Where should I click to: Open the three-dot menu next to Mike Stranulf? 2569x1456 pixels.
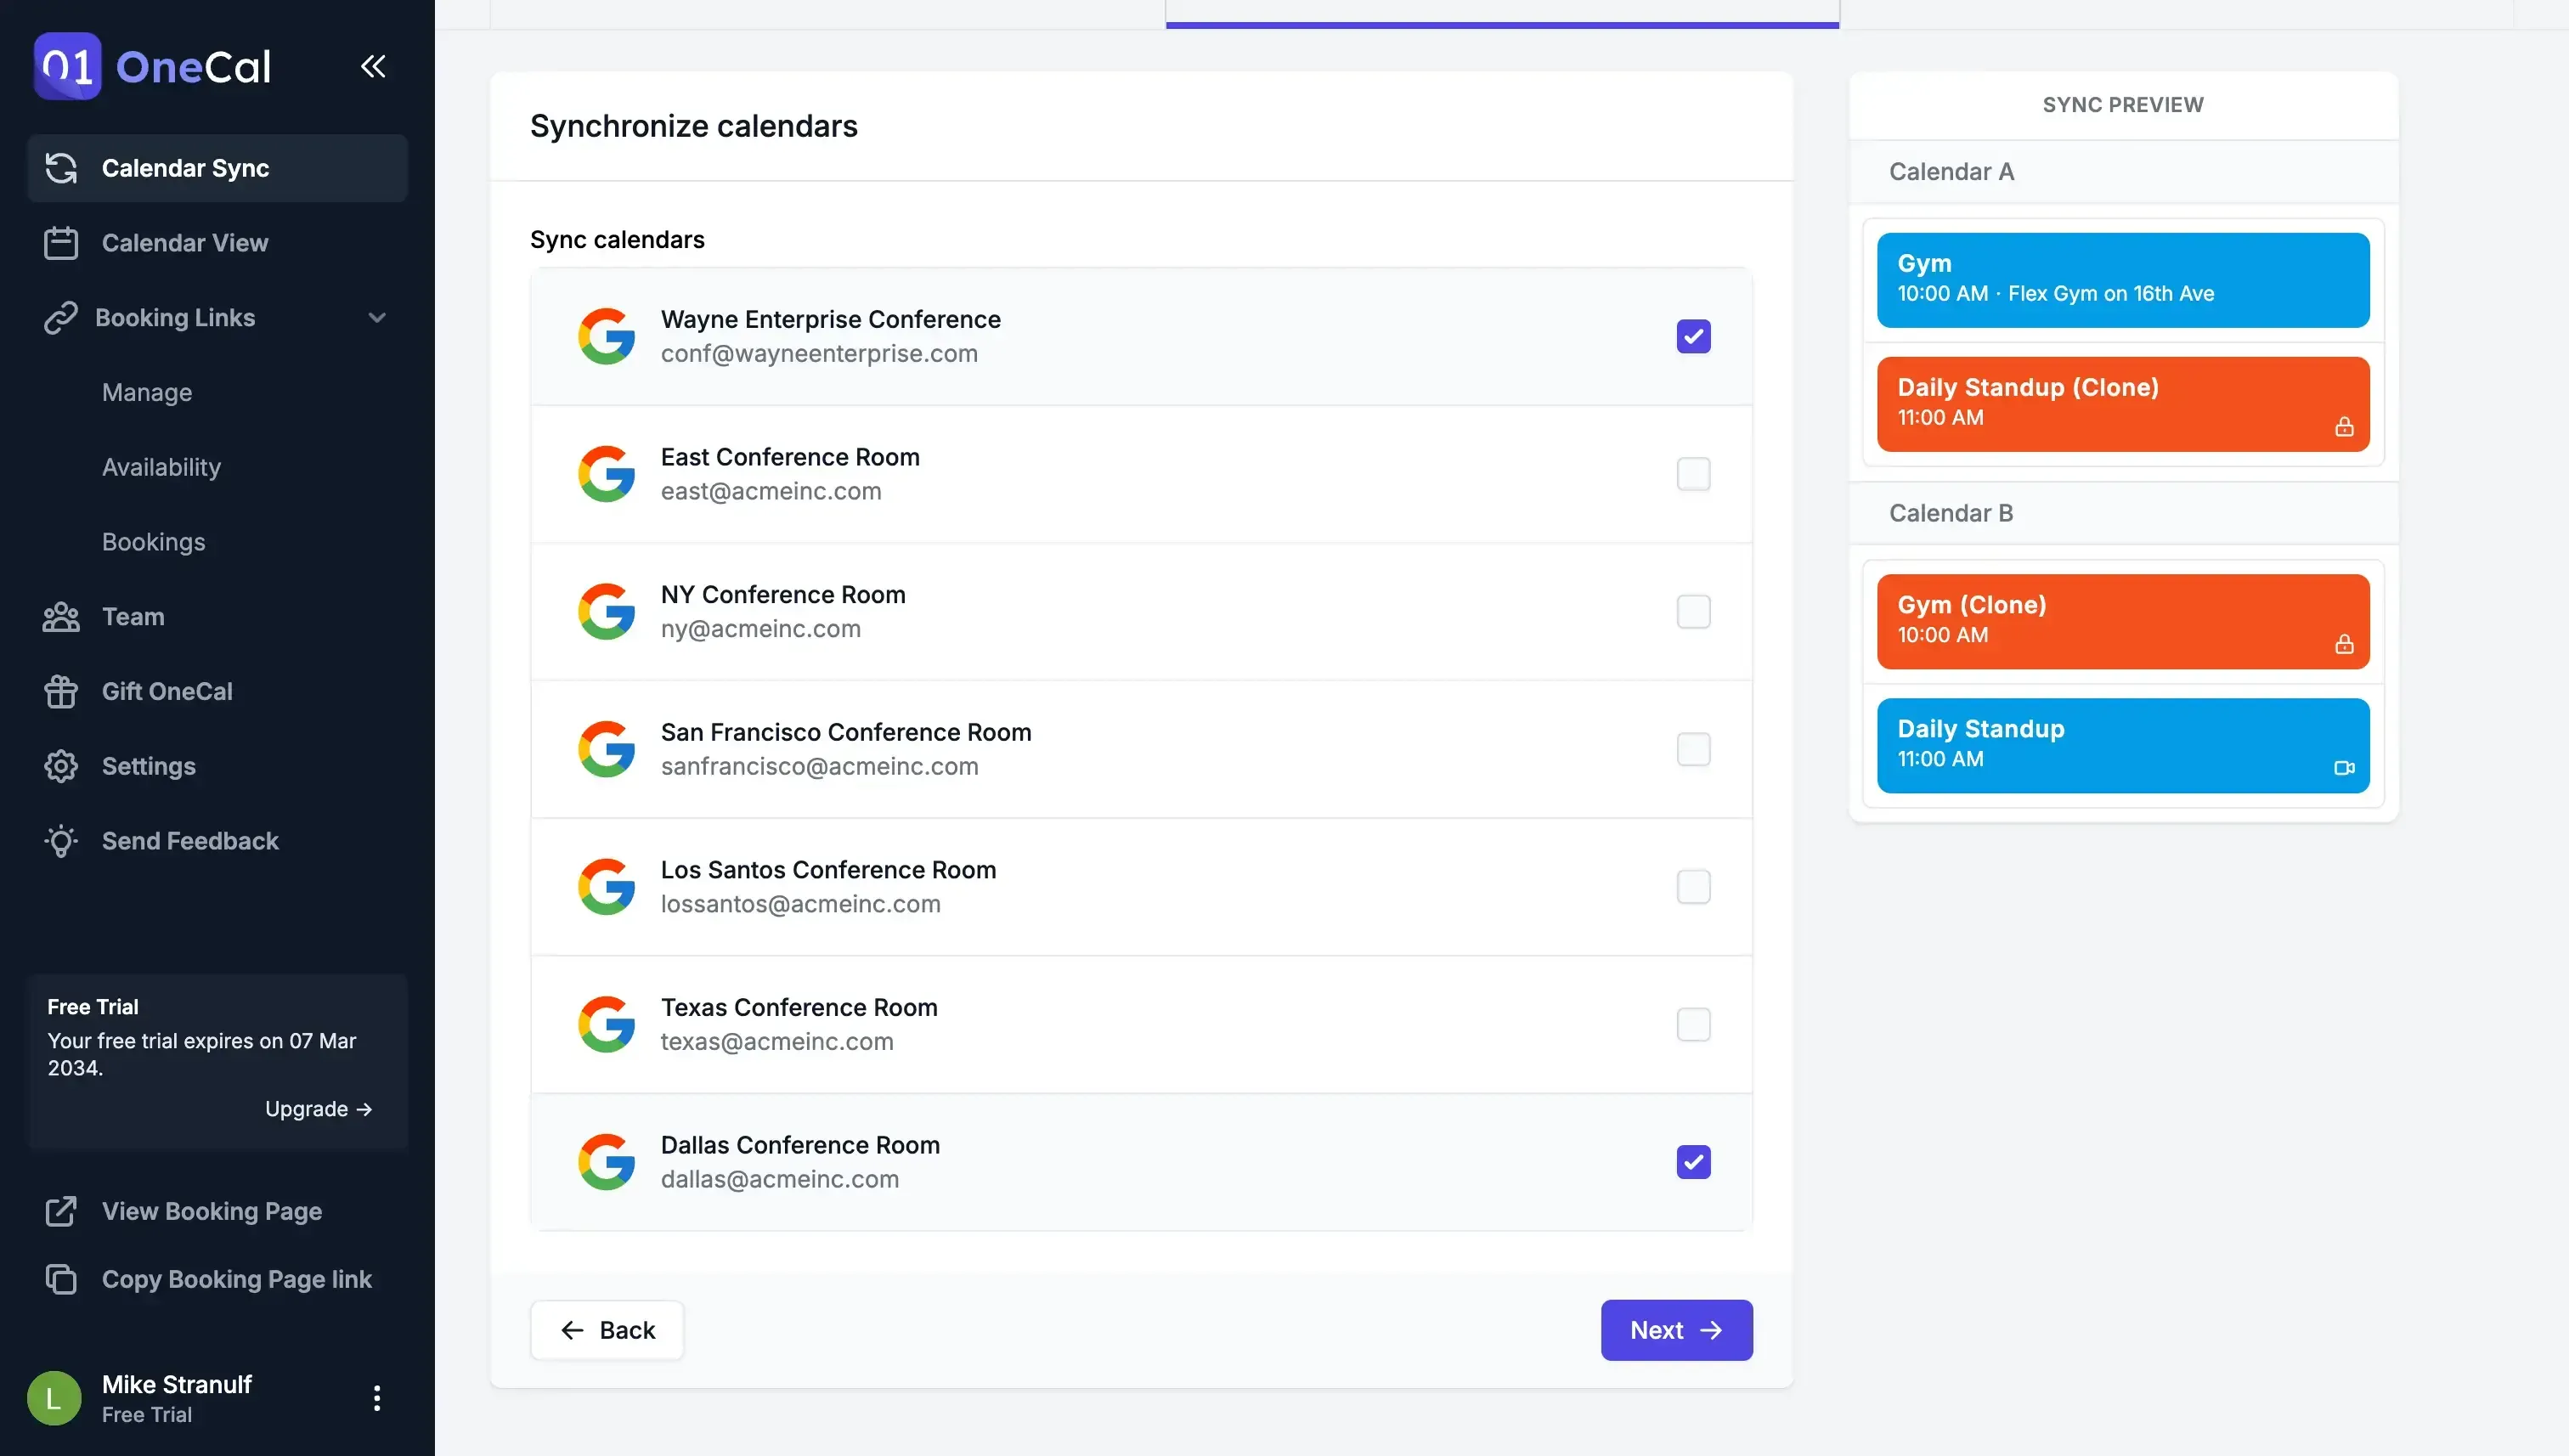pos(377,1397)
